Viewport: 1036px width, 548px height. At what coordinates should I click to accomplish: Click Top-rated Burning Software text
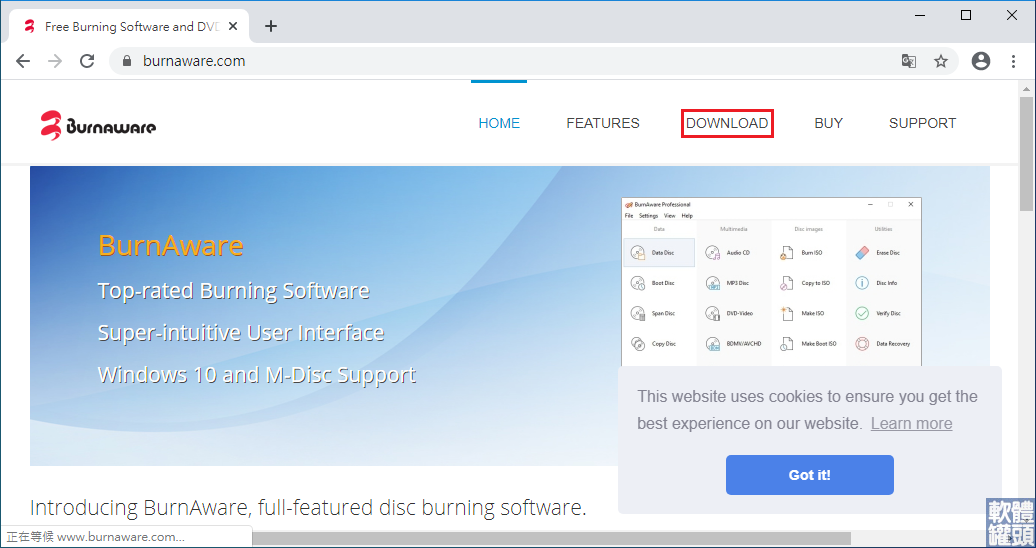click(233, 290)
